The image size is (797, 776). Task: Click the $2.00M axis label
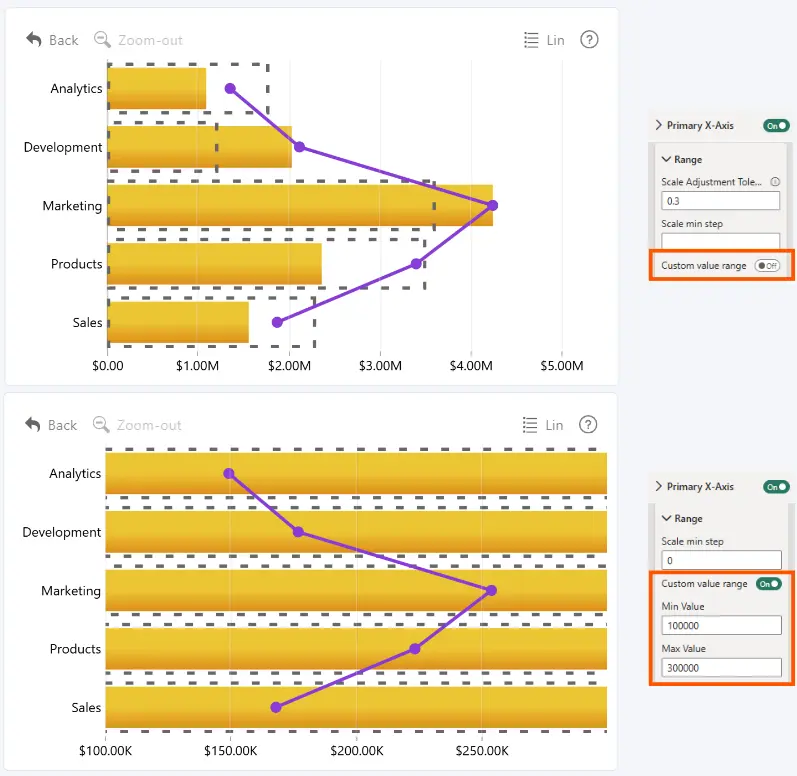click(289, 366)
